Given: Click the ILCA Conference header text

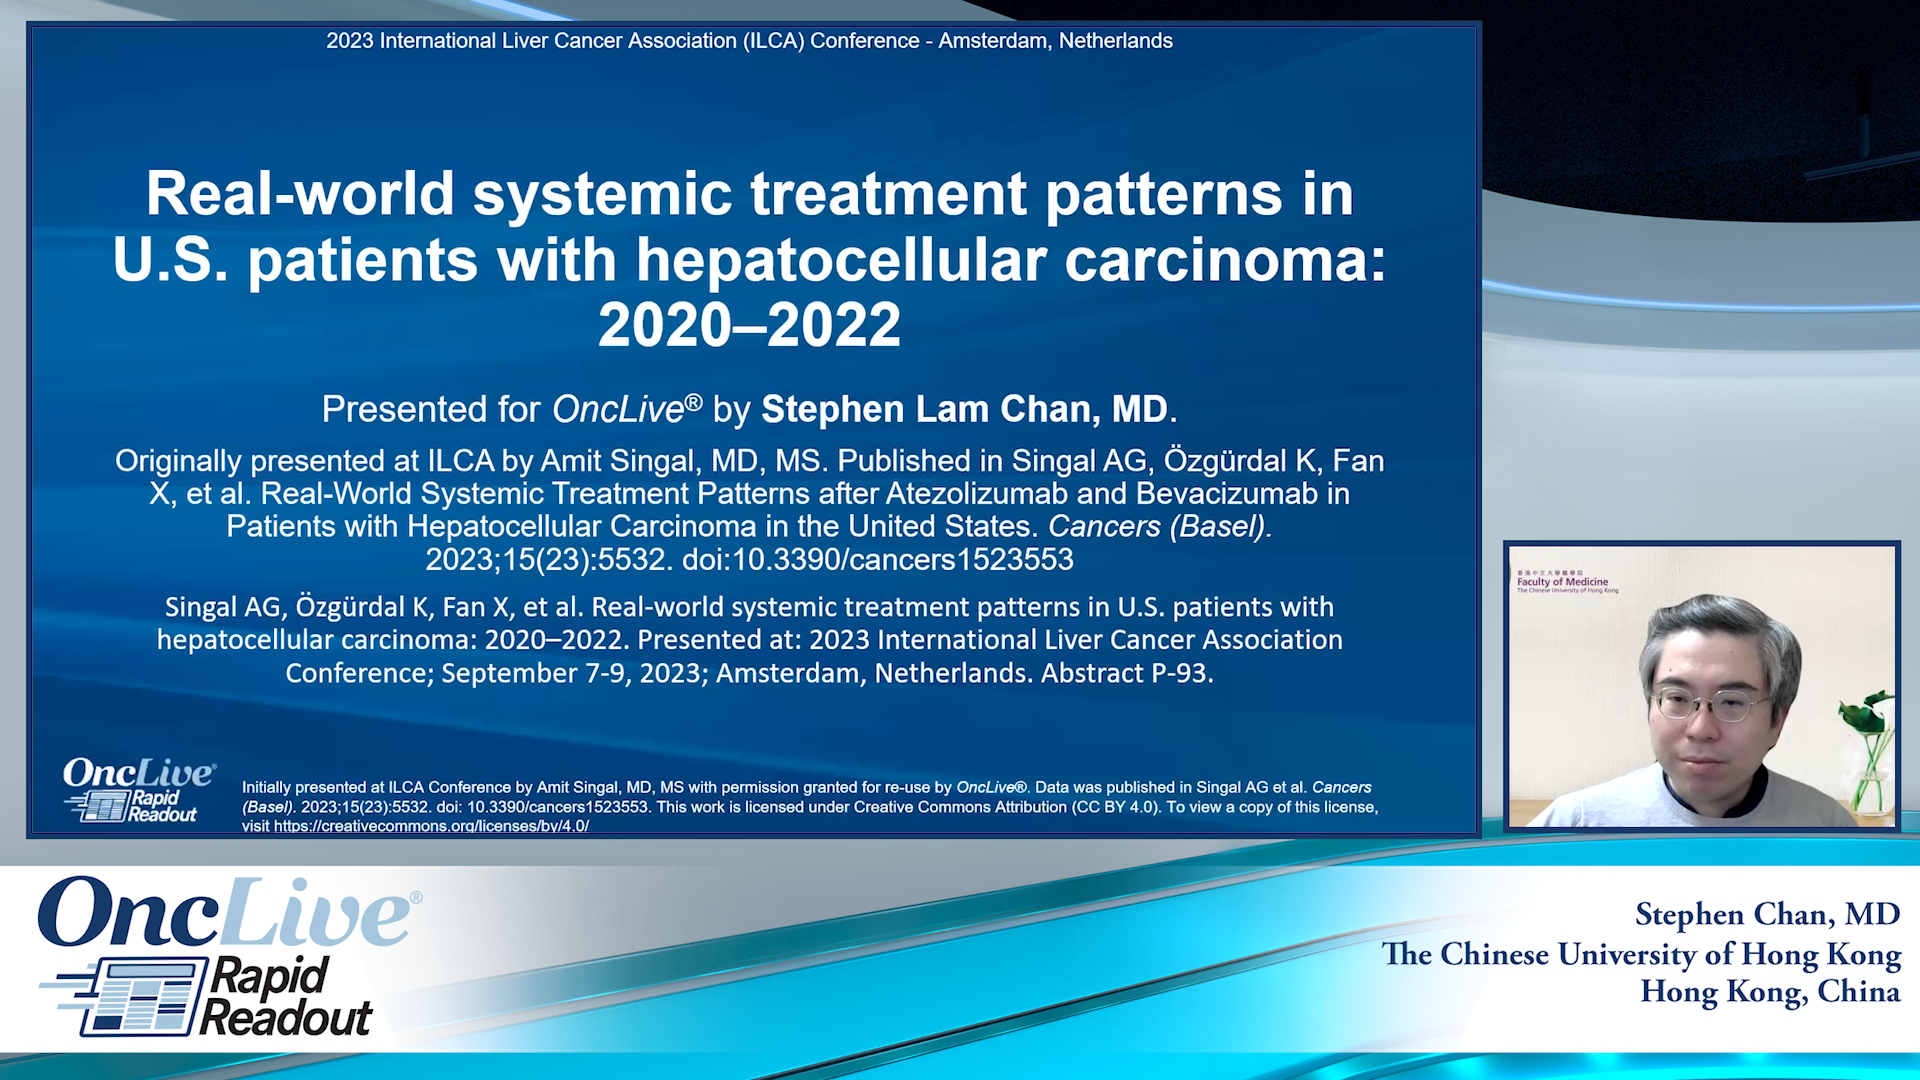Looking at the screenshot, I should pyautogui.click(x=749, y=41).
